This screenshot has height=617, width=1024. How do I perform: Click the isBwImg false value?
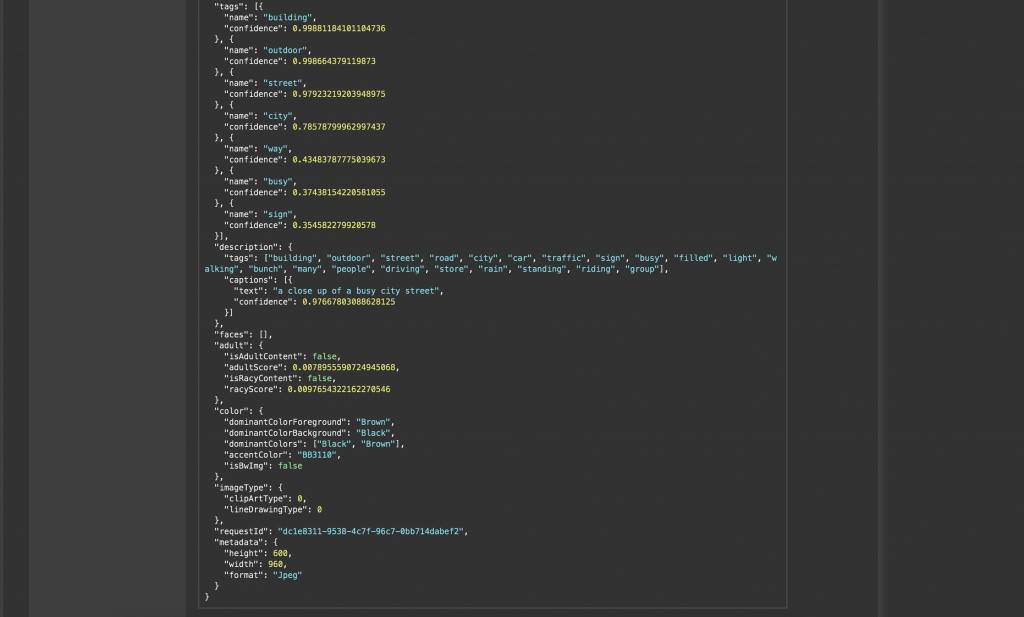(x=290, y=466)
